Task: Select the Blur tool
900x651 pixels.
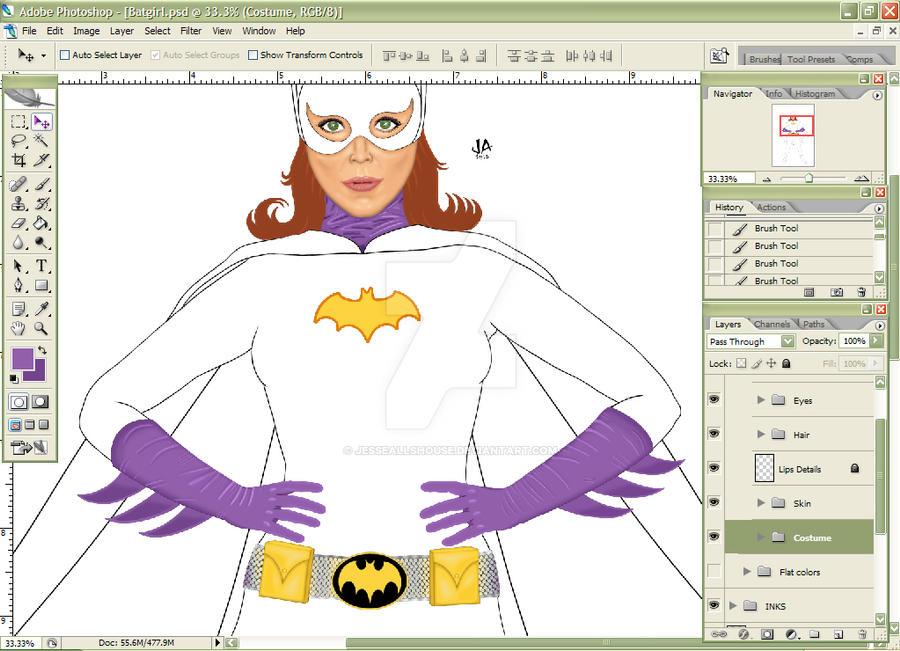Action: (x=18, y=242)
